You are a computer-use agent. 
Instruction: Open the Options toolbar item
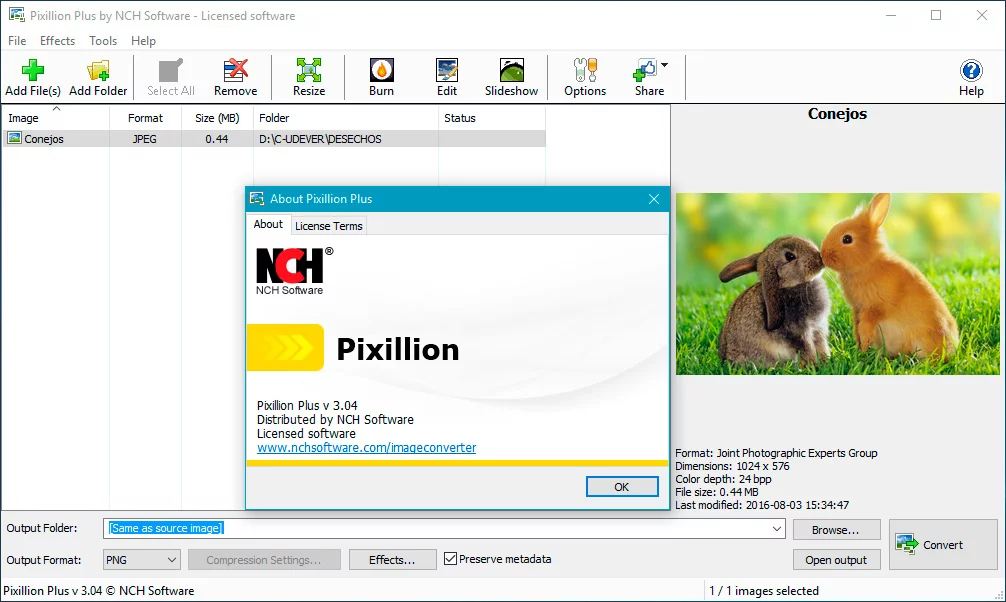(584, 77)
